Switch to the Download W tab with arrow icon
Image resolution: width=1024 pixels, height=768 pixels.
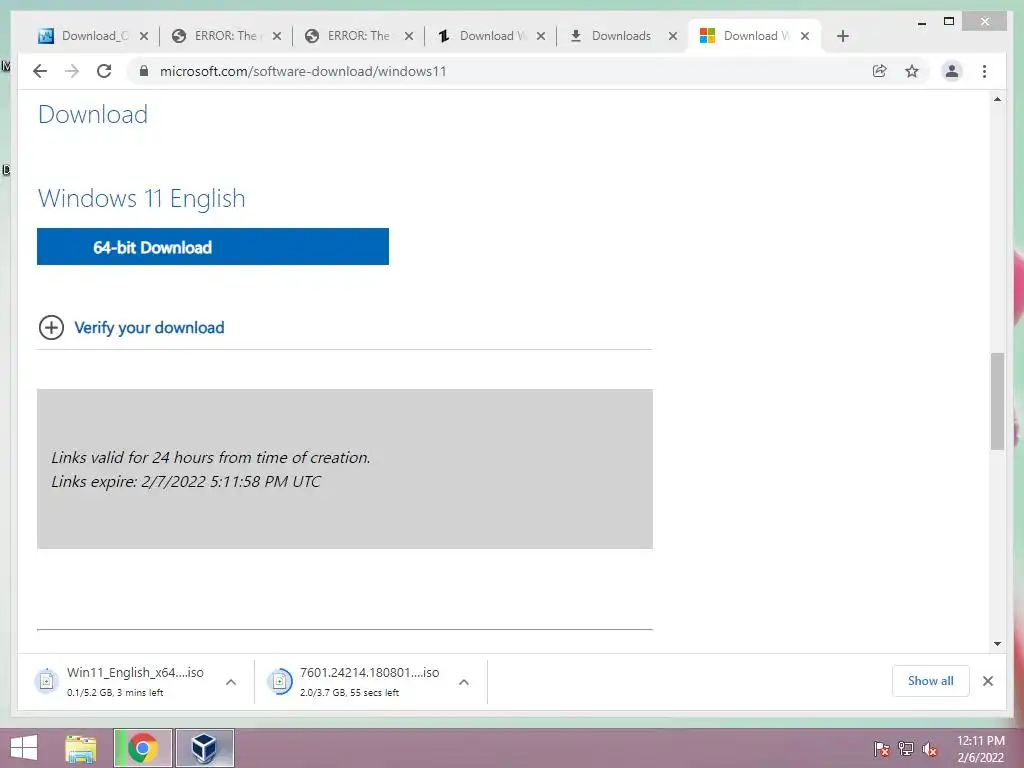(x=491, y=36)
